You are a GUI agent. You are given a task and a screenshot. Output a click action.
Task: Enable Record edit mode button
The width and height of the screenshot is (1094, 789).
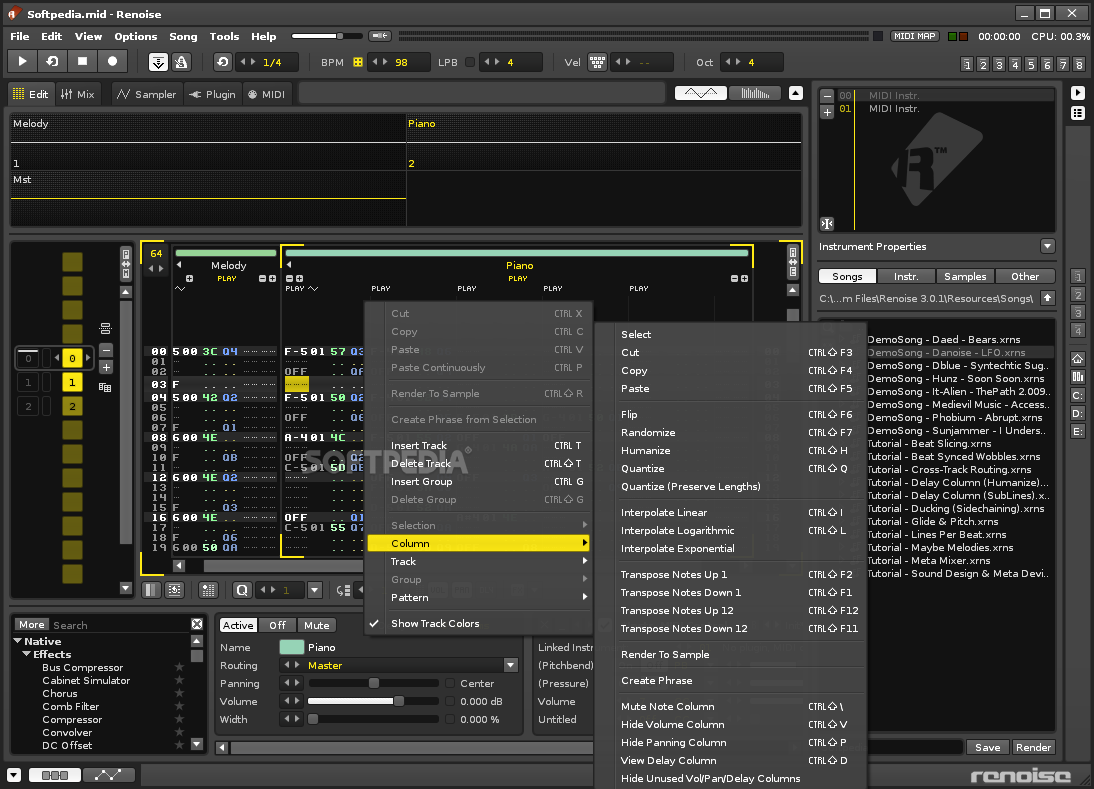tap(112, 61)
